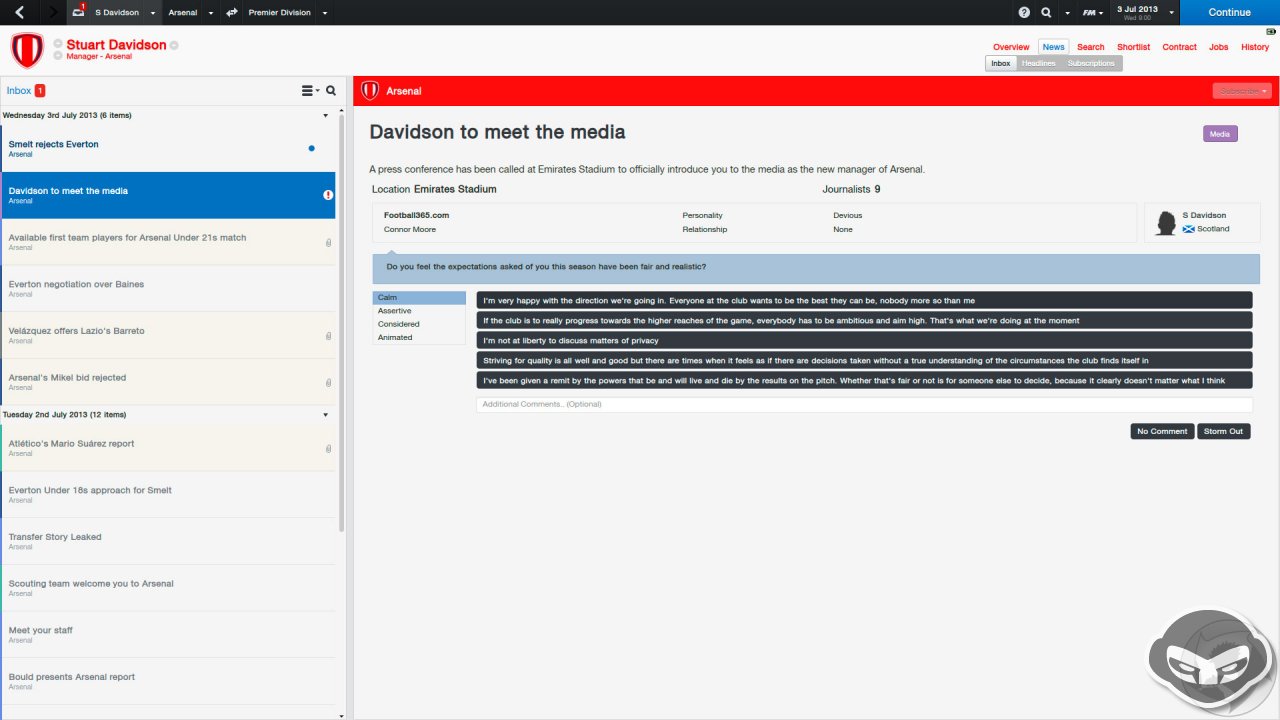Click paperclip on Available first team players item
1280x720 pixels.
pyautogui.click(x=328, y=243)
